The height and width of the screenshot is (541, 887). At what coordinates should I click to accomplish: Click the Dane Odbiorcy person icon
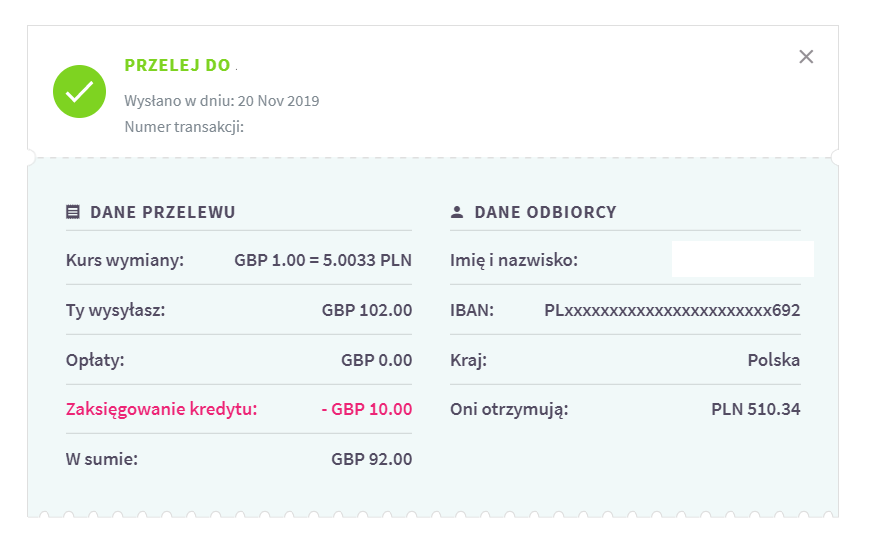tap(457, 212)
